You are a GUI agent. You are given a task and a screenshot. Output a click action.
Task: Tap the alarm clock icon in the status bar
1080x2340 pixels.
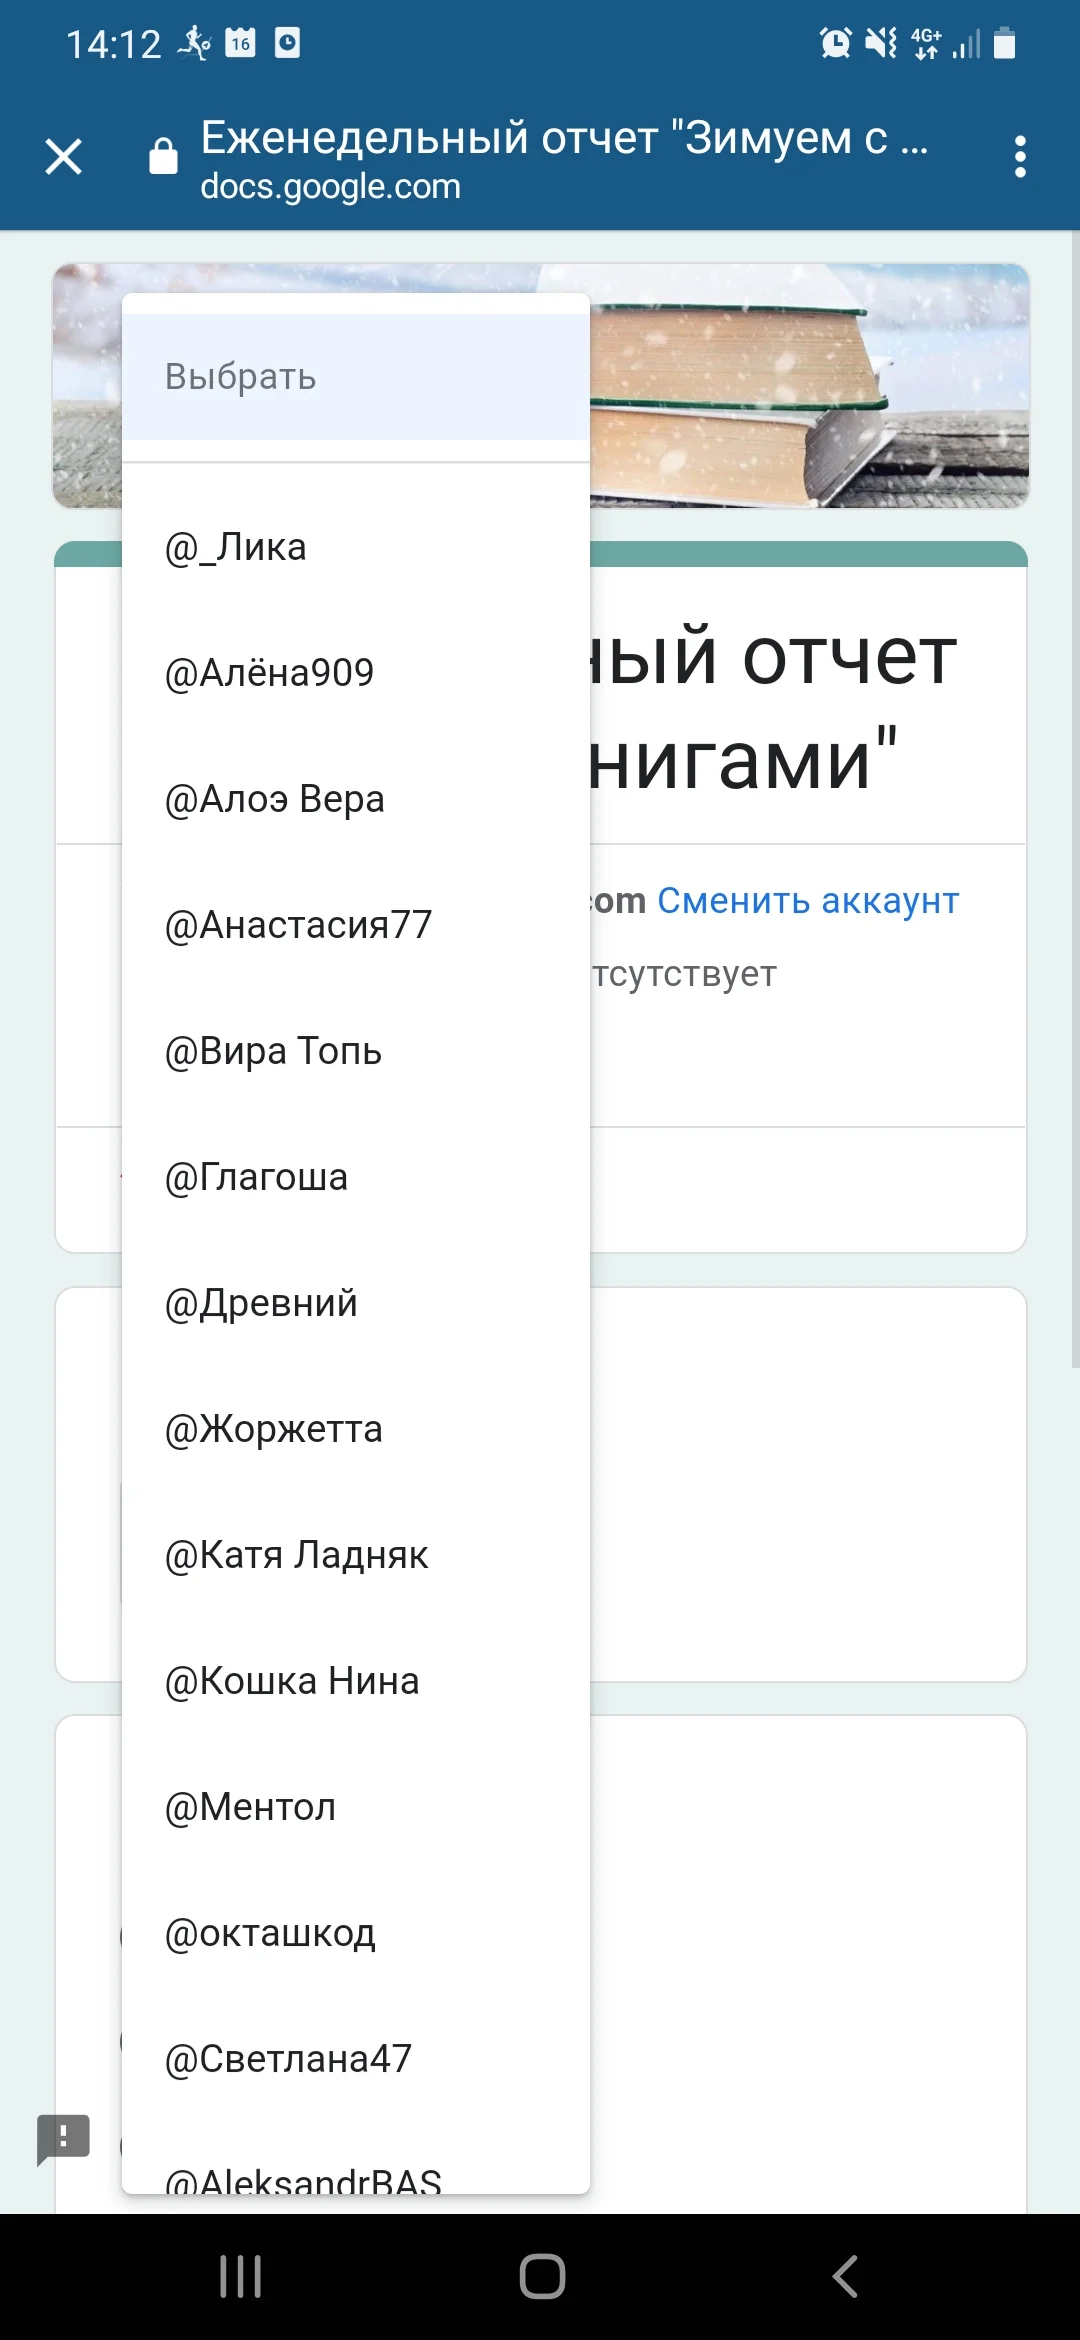[833, 44]
